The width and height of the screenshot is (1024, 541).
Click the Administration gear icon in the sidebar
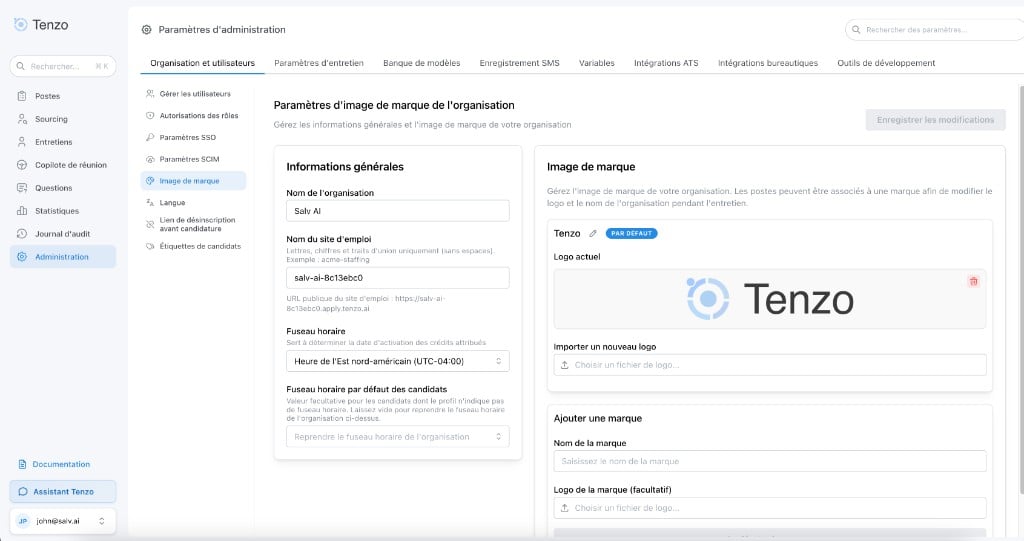tap(22, 257)
